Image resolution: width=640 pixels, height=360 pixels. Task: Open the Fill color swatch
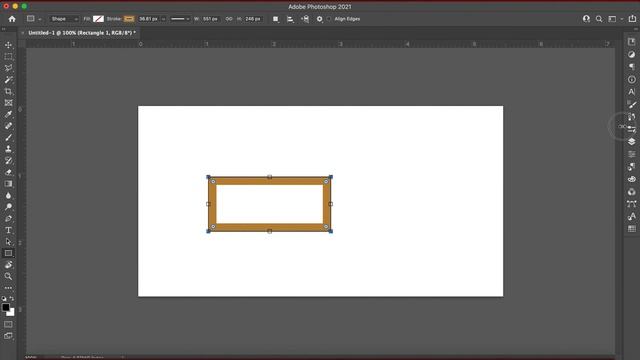(x=98, y=19)
